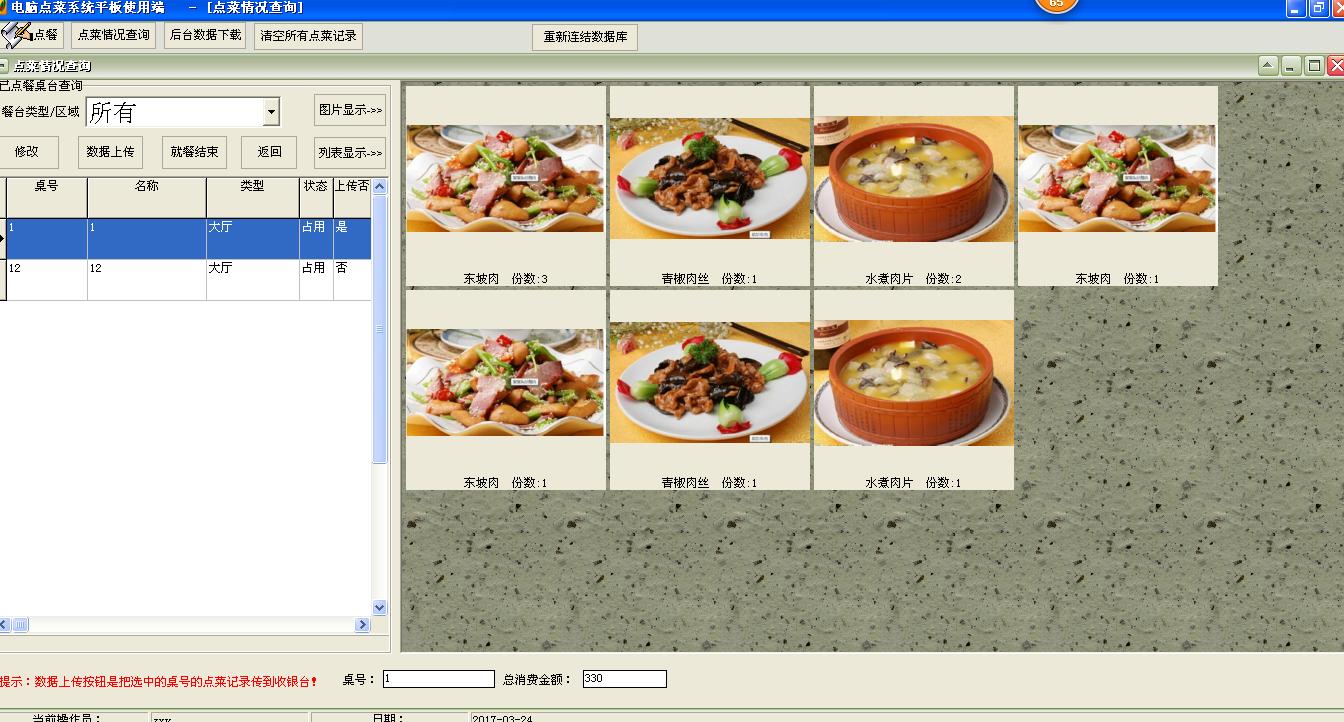
Task: Open 点菜情况查询 from the toolbar
Action: pyautogui.click(x=114, y=35)
